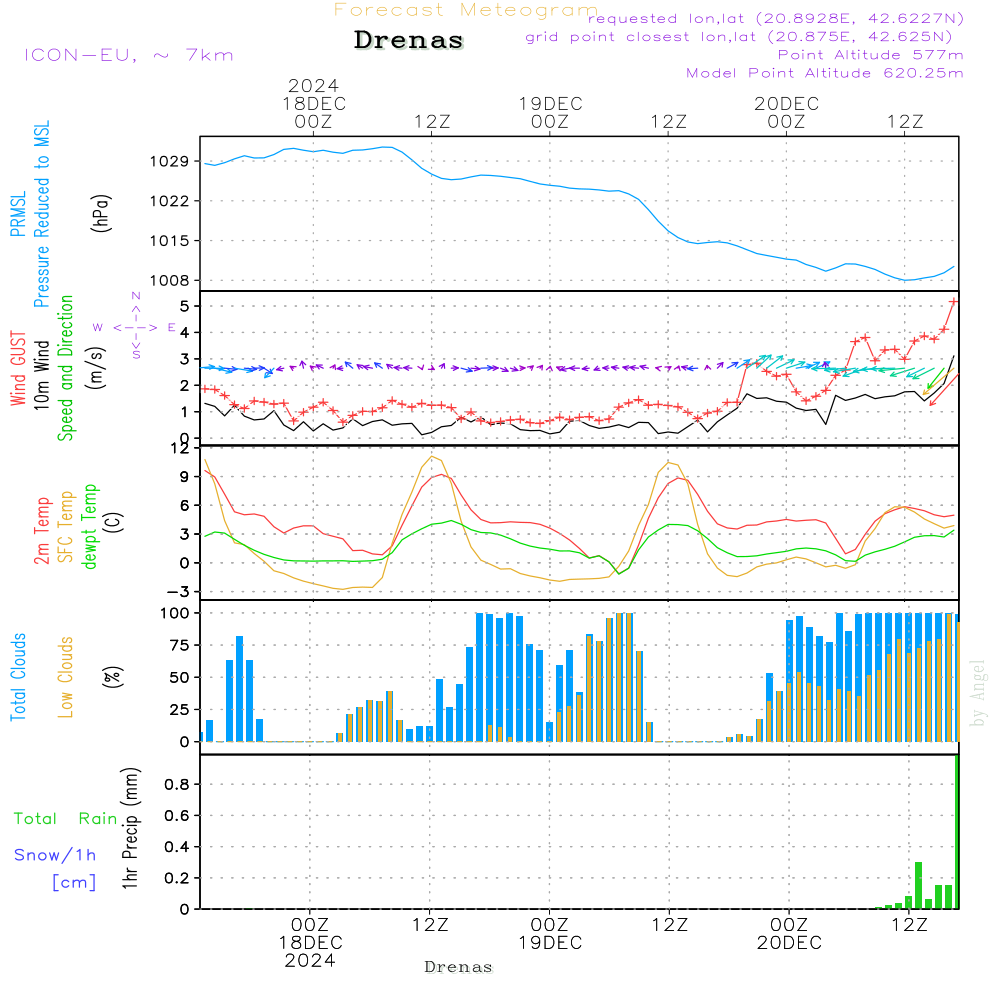1000x1000 pixels.
Task: Click the green "Total Rain" legend label
Action: 66,818
